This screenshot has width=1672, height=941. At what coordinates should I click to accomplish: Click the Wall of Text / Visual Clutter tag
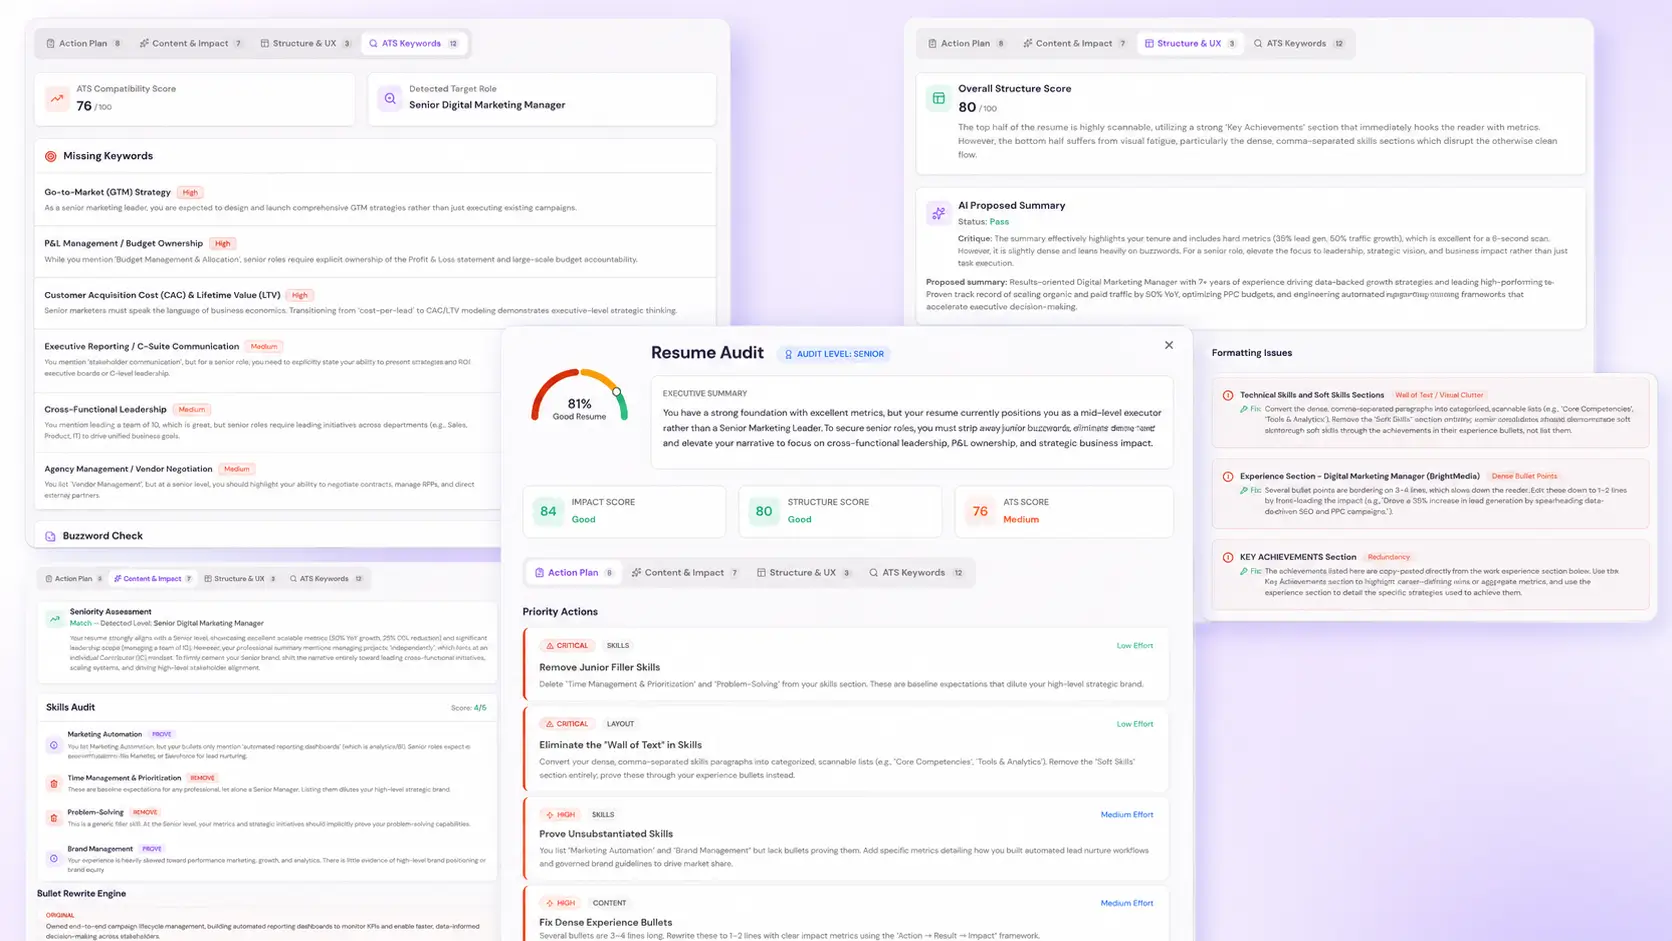[x=1439, y=395]
